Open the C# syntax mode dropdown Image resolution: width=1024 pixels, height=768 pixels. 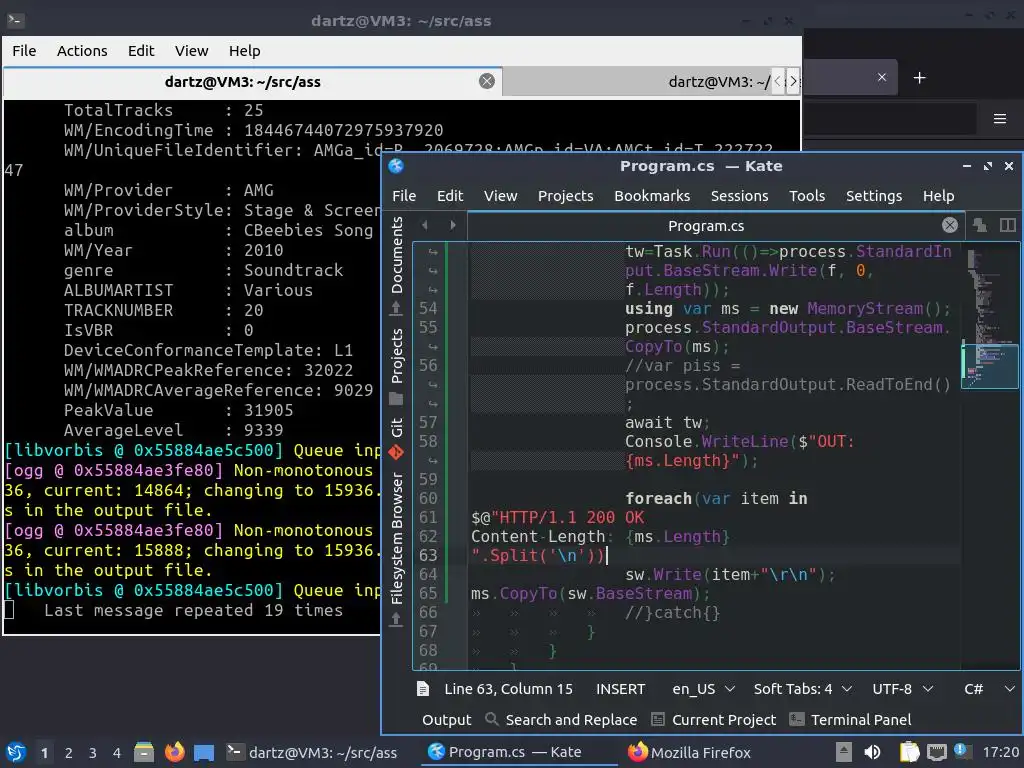tap(989, 689)
